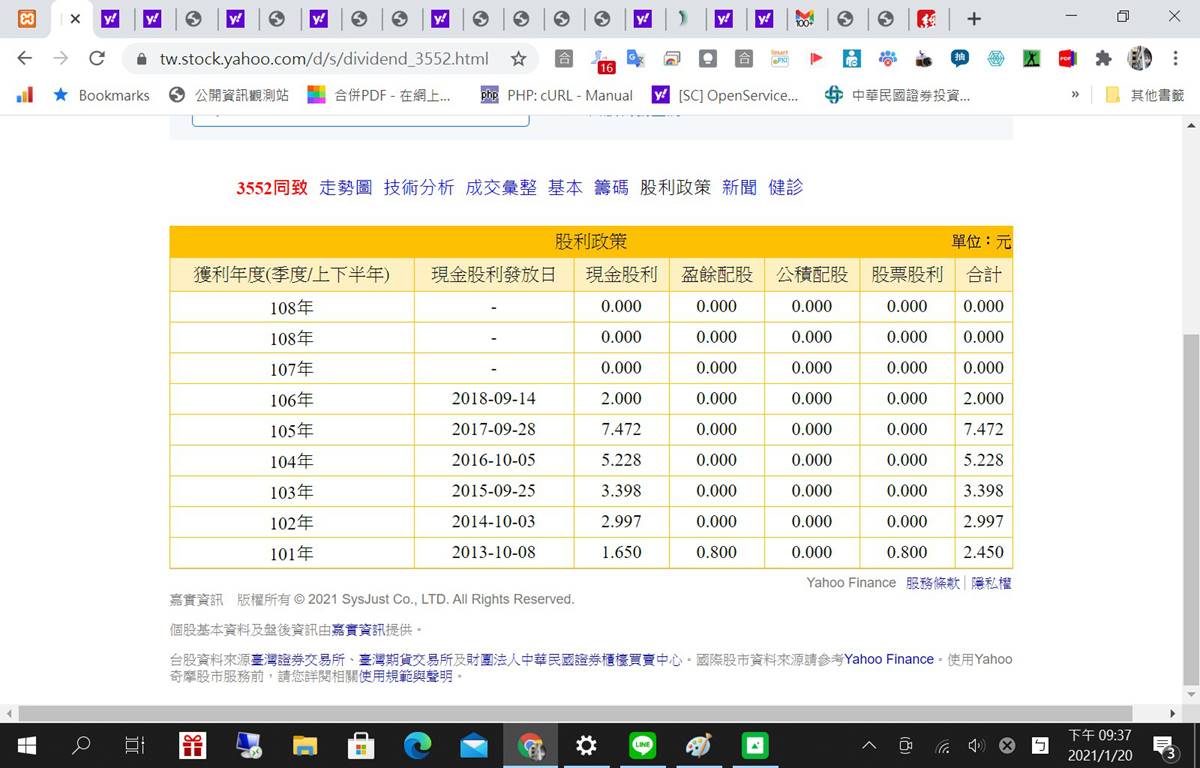Show hidden system tray icons
This screenshot has height=768, width=1200.
[869, 745]
